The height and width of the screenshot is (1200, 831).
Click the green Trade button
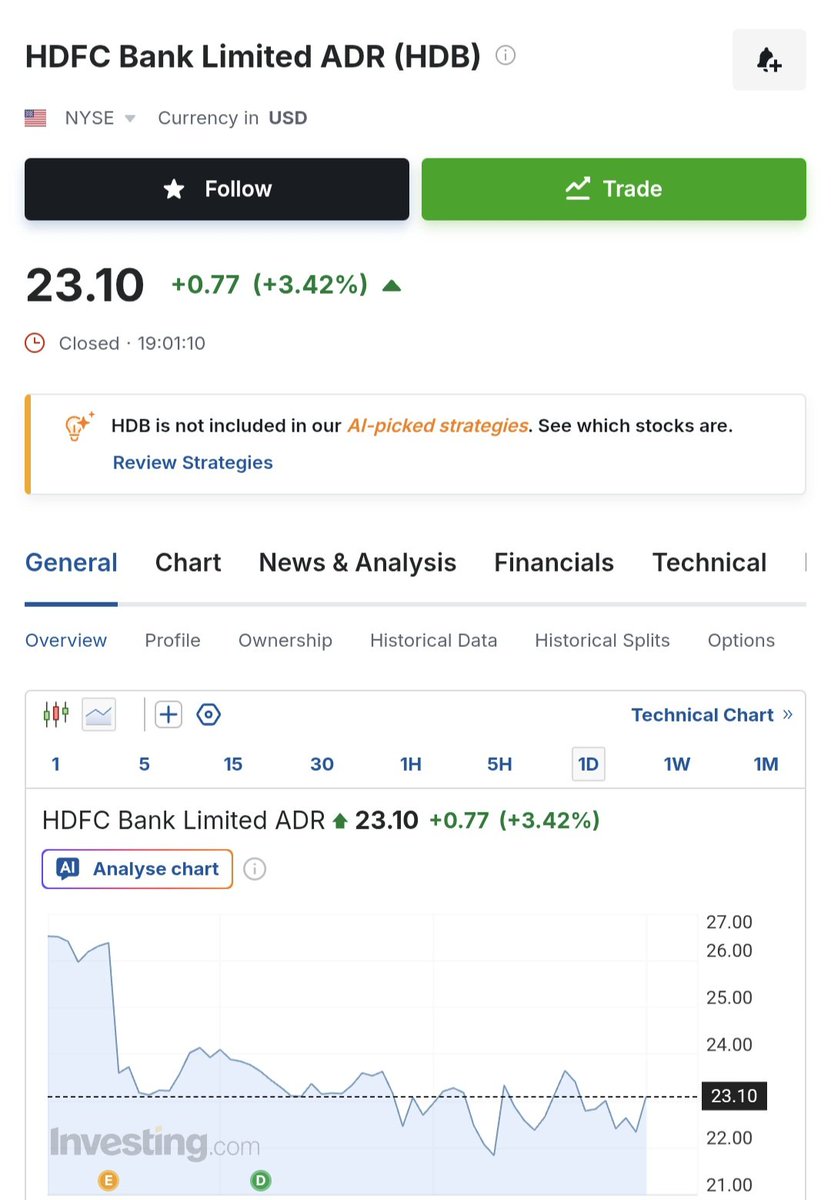pos(613,189)
